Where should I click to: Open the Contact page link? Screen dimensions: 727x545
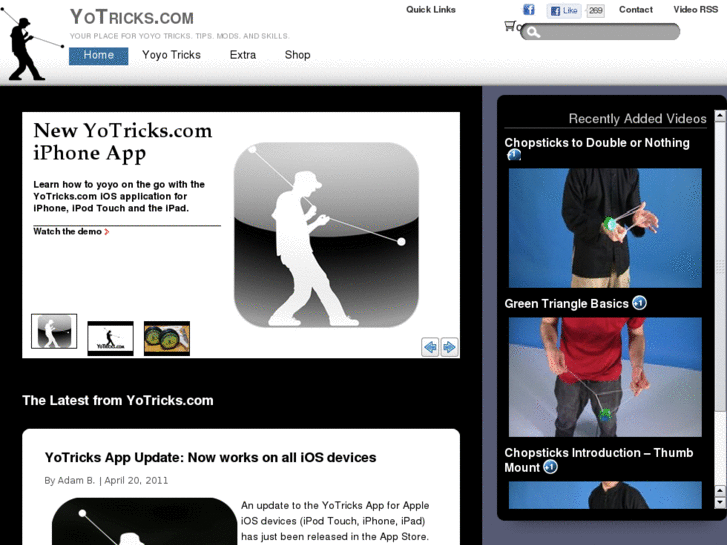pos(636,10)
